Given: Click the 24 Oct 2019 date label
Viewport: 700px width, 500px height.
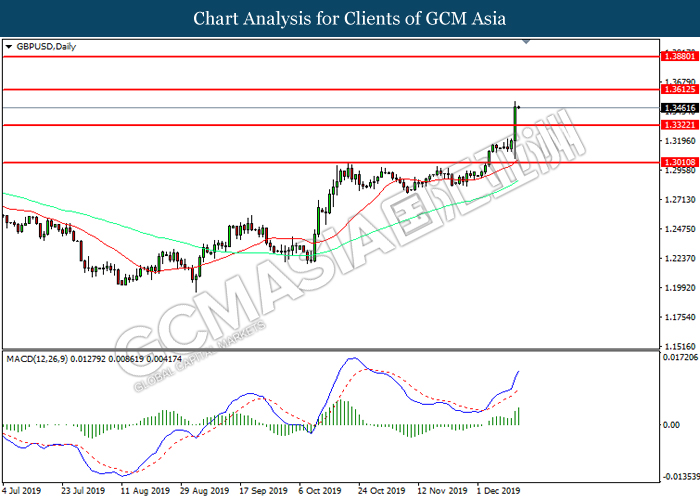Looking at the screenshot, I should [381, 491].
